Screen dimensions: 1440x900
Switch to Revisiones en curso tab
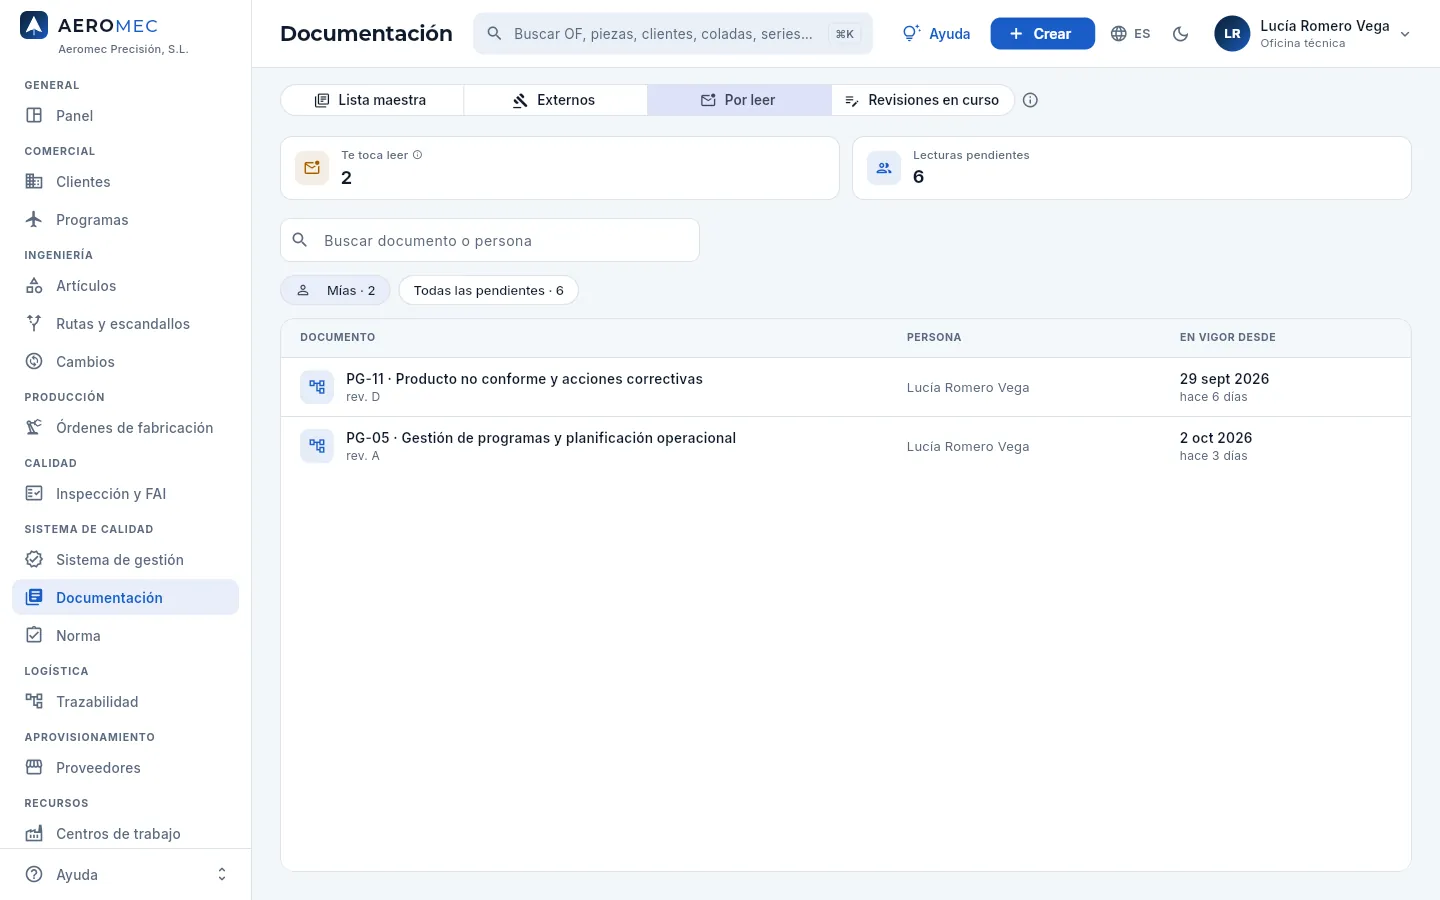[922, 100]
